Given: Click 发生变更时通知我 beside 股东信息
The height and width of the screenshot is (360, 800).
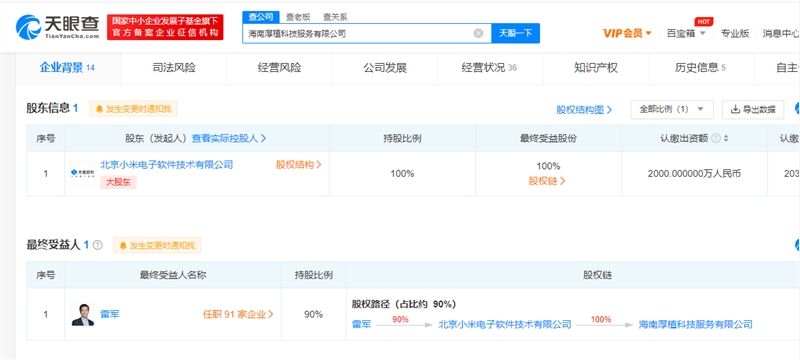Looking at the screenshot, I should coord(134,109).
